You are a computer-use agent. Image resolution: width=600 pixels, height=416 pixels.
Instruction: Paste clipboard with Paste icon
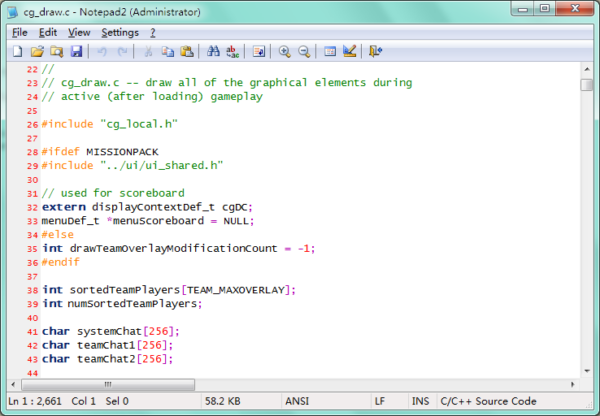(x=187, y=51)
